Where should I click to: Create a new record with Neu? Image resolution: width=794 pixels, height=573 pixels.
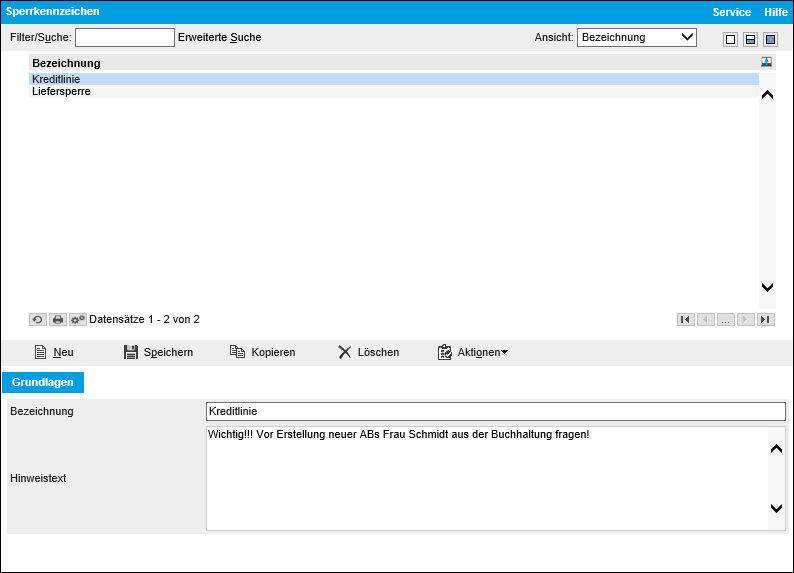tap(54, 352)
